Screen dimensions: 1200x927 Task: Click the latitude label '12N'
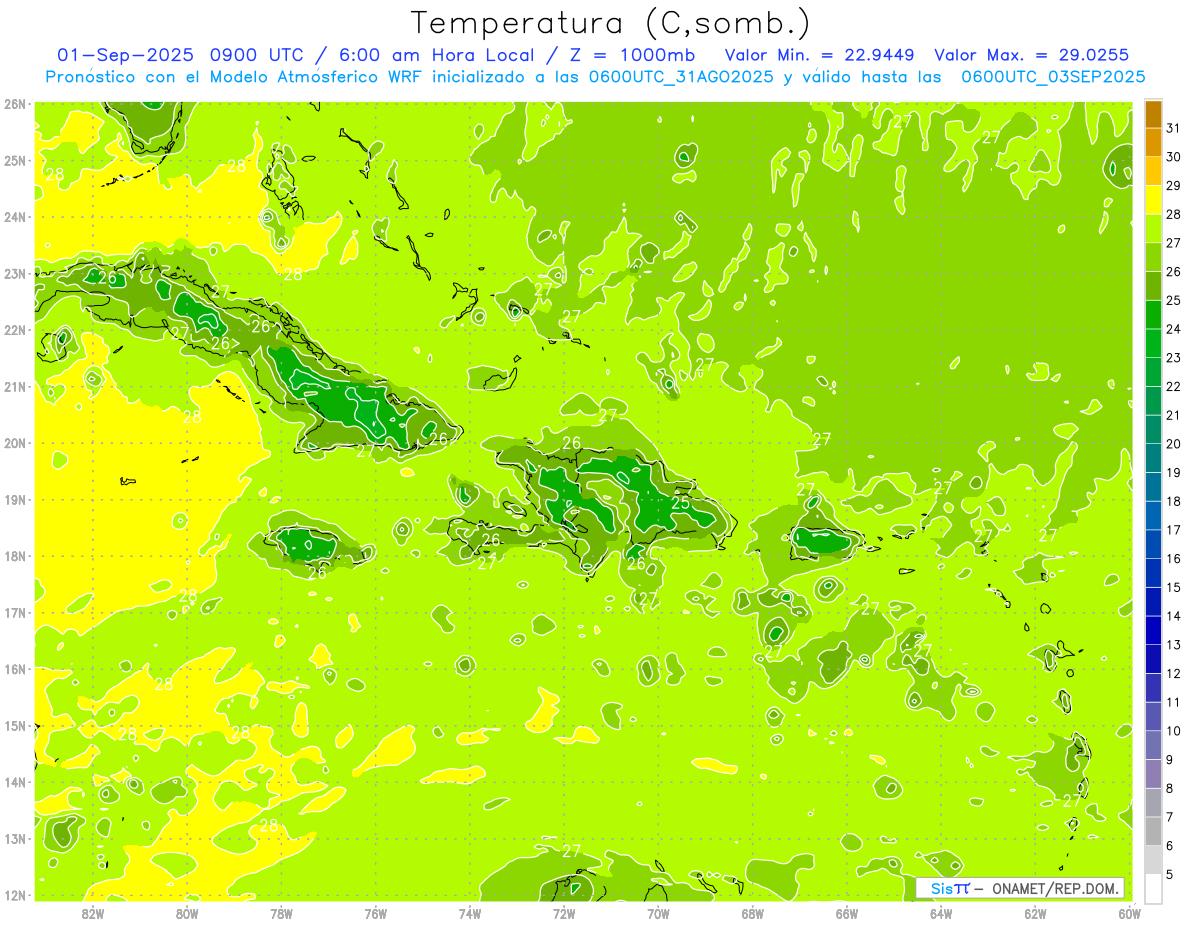tap(14, 895)
